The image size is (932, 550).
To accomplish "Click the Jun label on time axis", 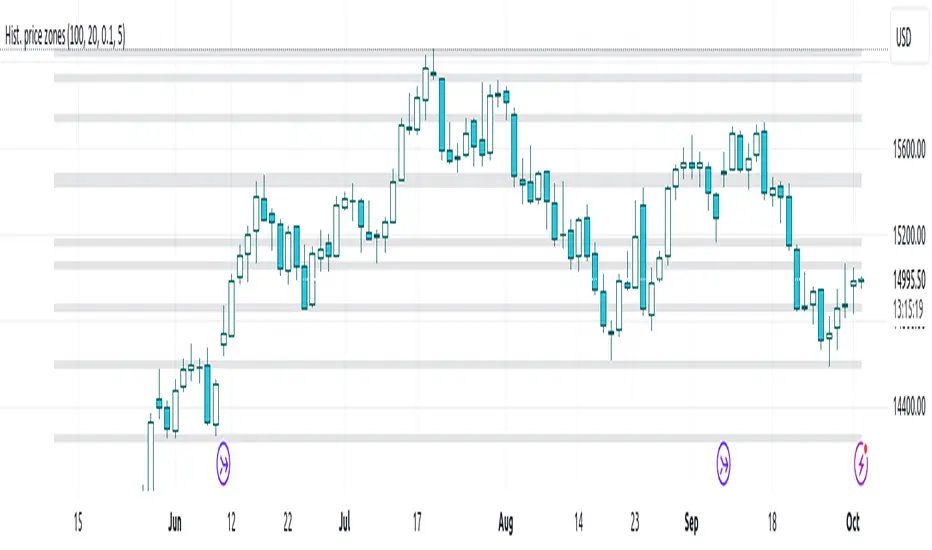I will coord(176,522).
